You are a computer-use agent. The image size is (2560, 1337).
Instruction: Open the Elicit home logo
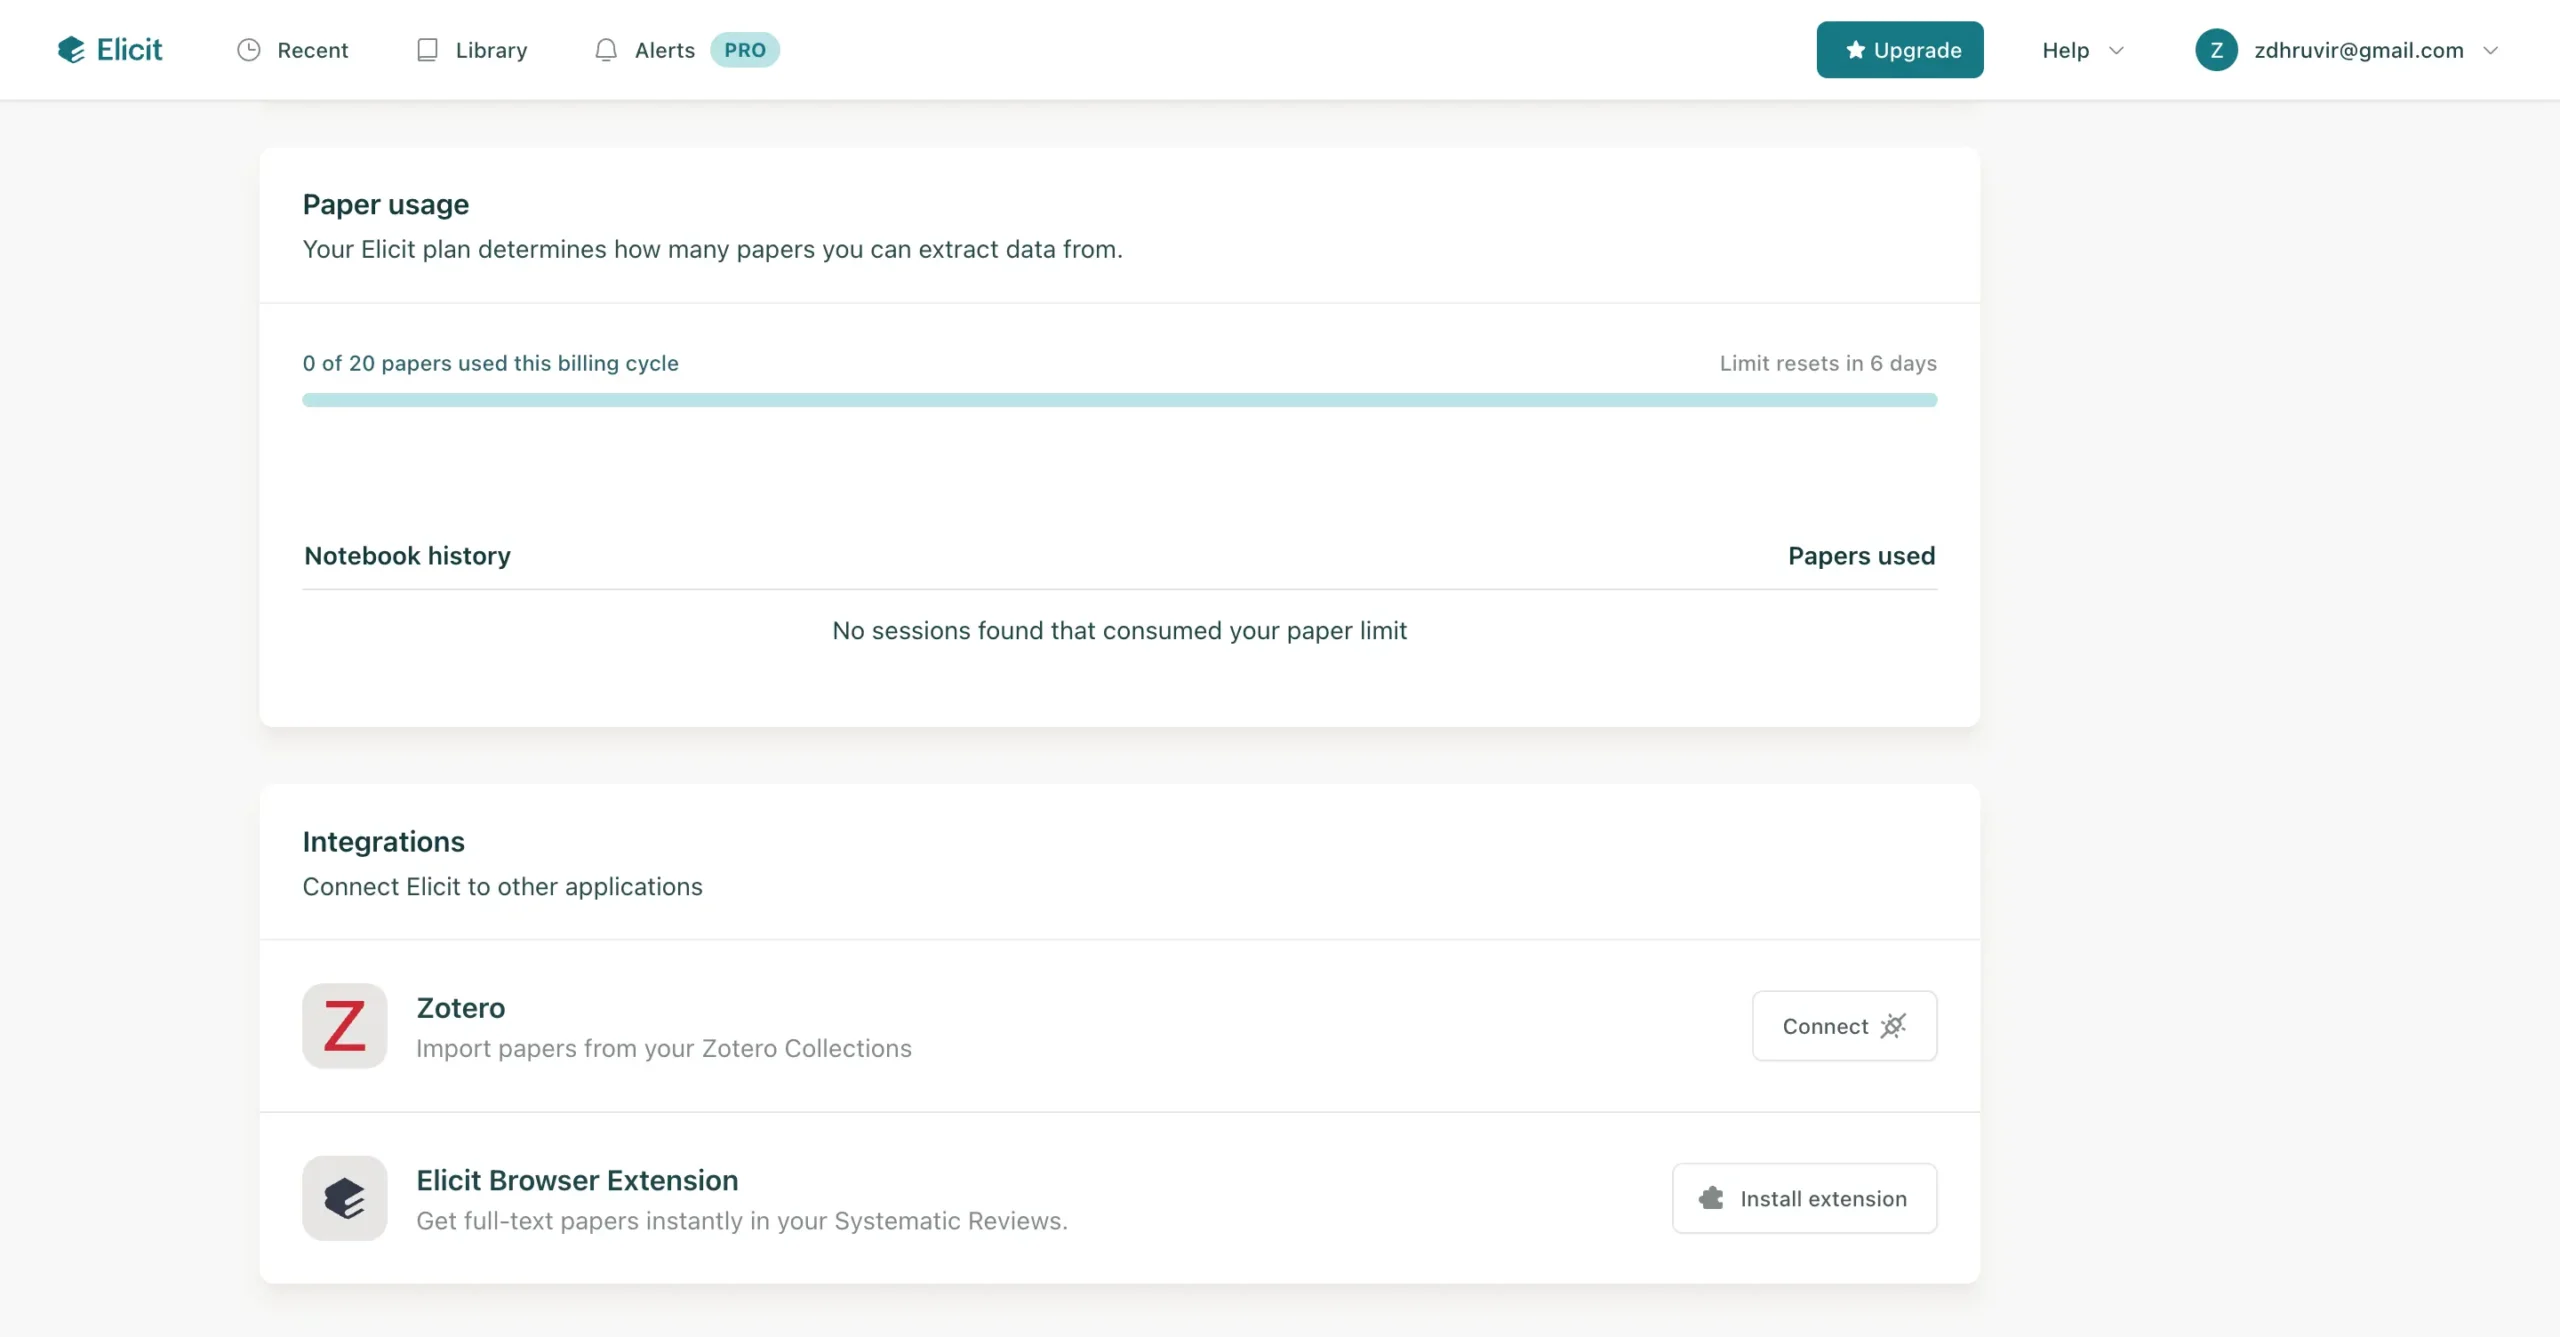pos(110,50)
